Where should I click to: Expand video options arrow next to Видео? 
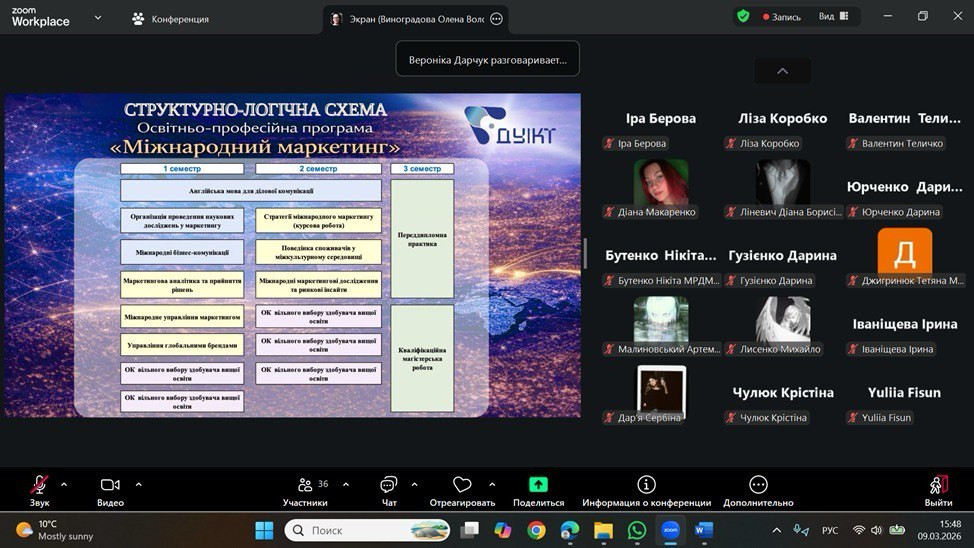click(138, 485)
